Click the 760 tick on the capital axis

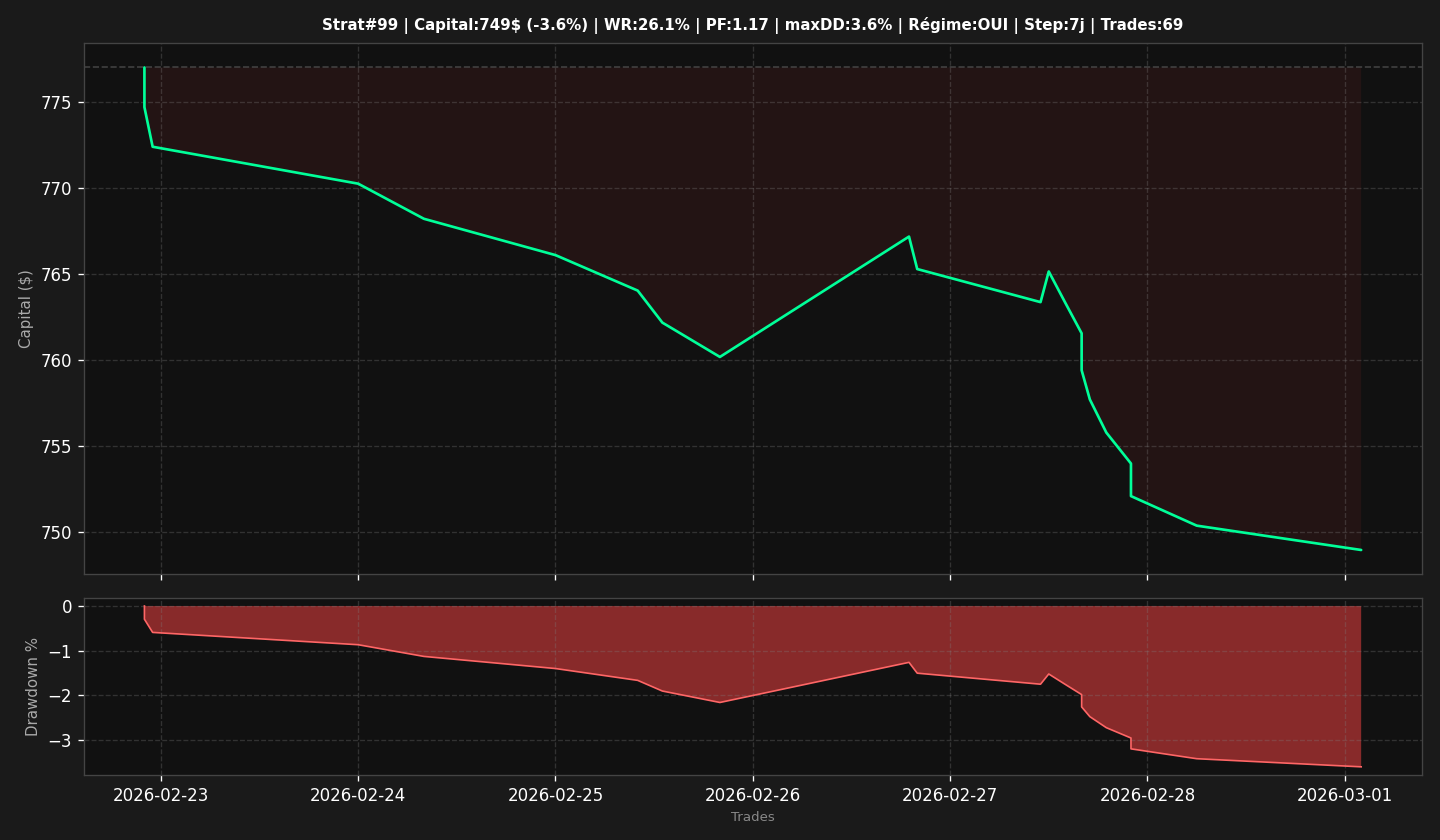[x=58, y=361]
